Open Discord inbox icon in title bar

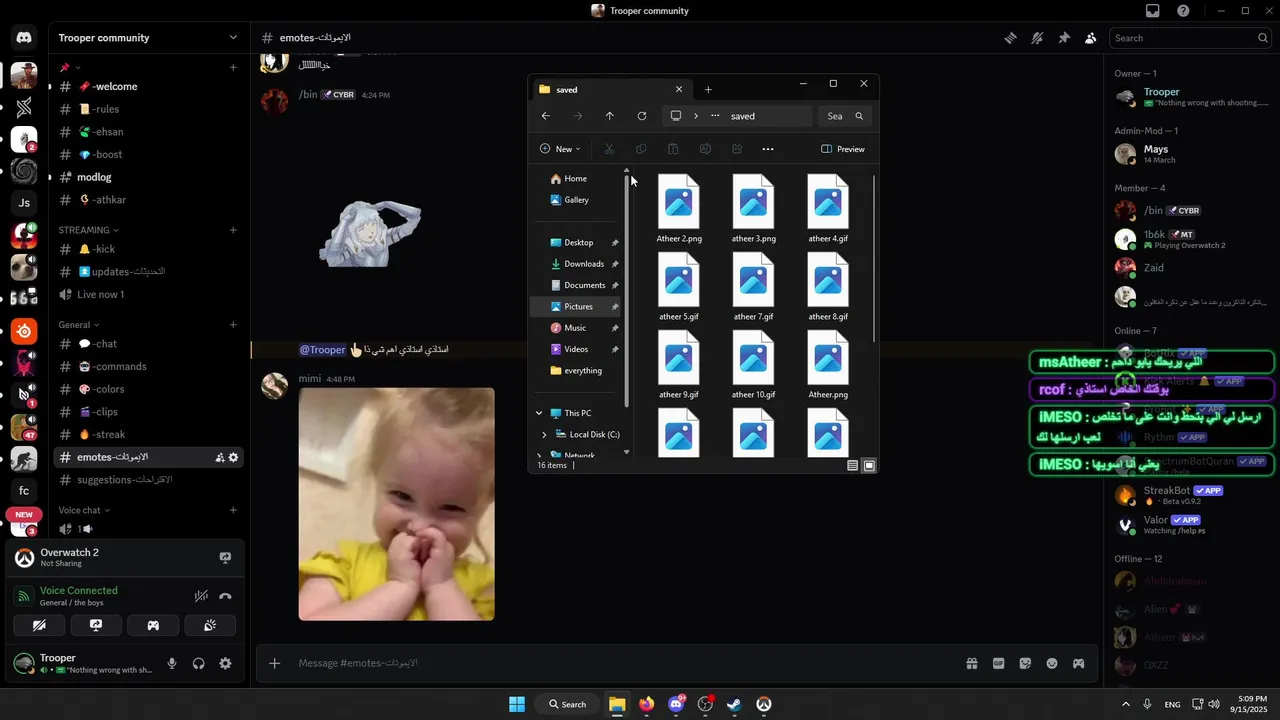pyautogui.click(x=1153, y=11)
